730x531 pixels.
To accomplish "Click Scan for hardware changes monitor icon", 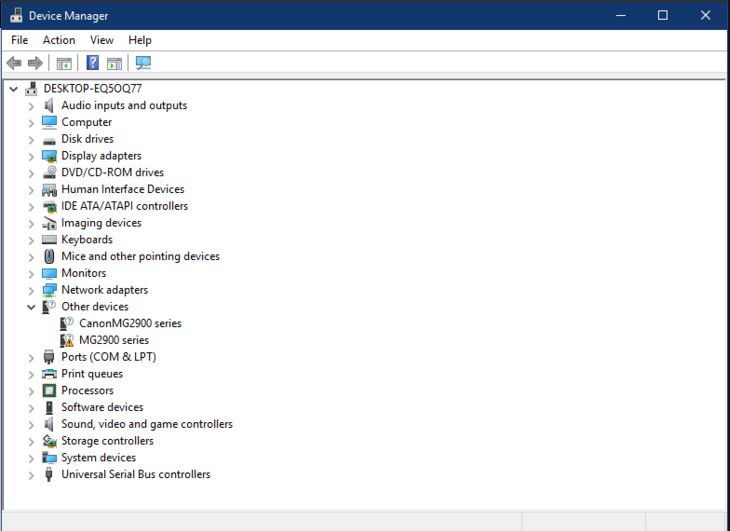I will click(x=143, y=63).
